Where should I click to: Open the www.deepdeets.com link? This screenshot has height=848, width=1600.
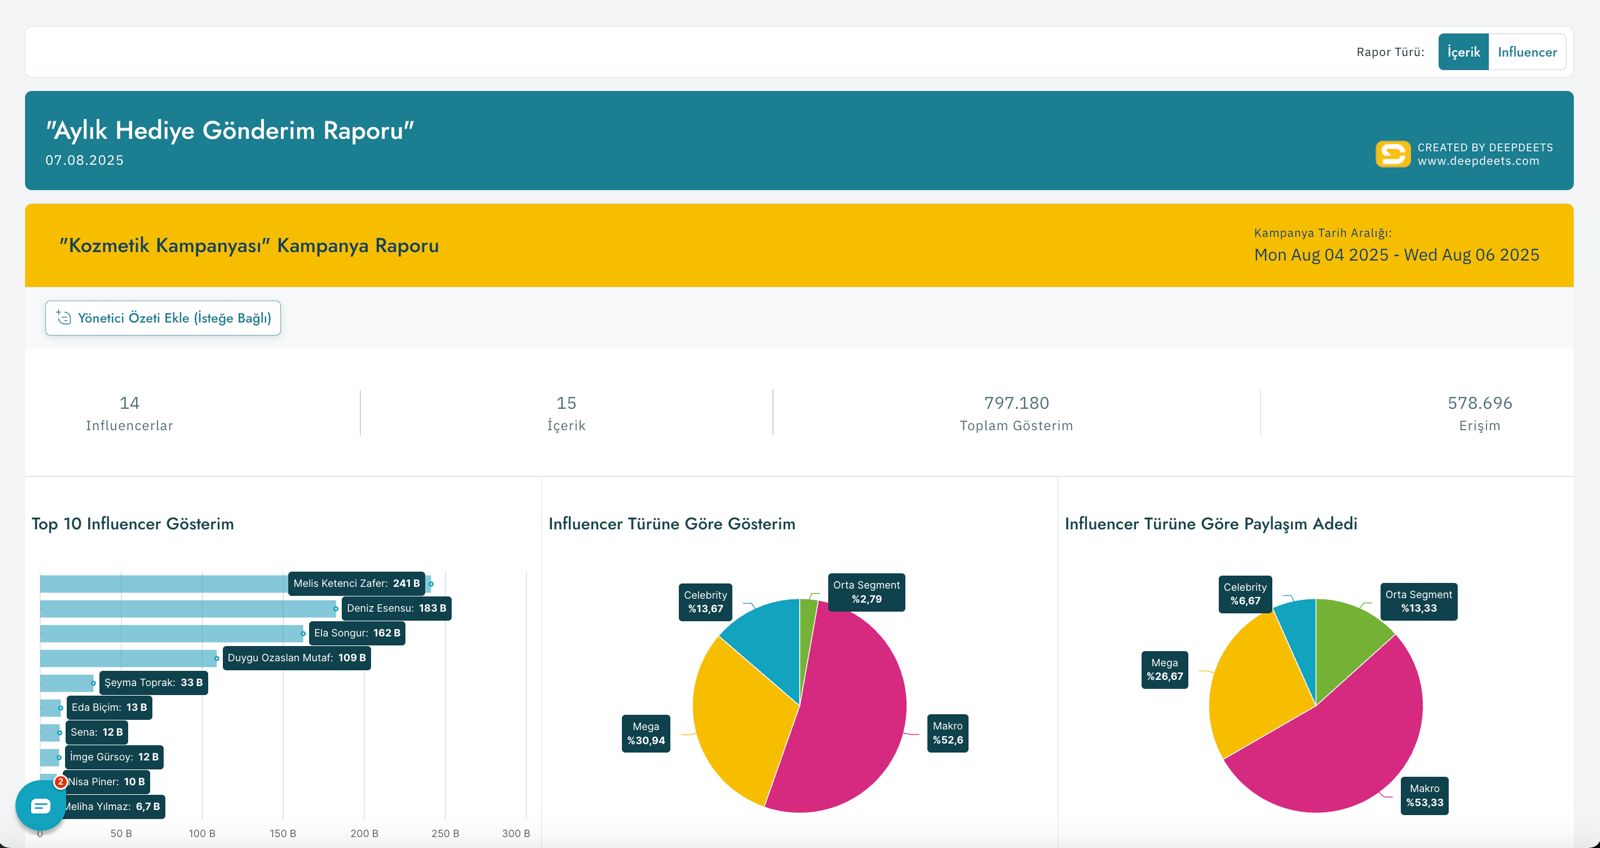coord(1478,161)
